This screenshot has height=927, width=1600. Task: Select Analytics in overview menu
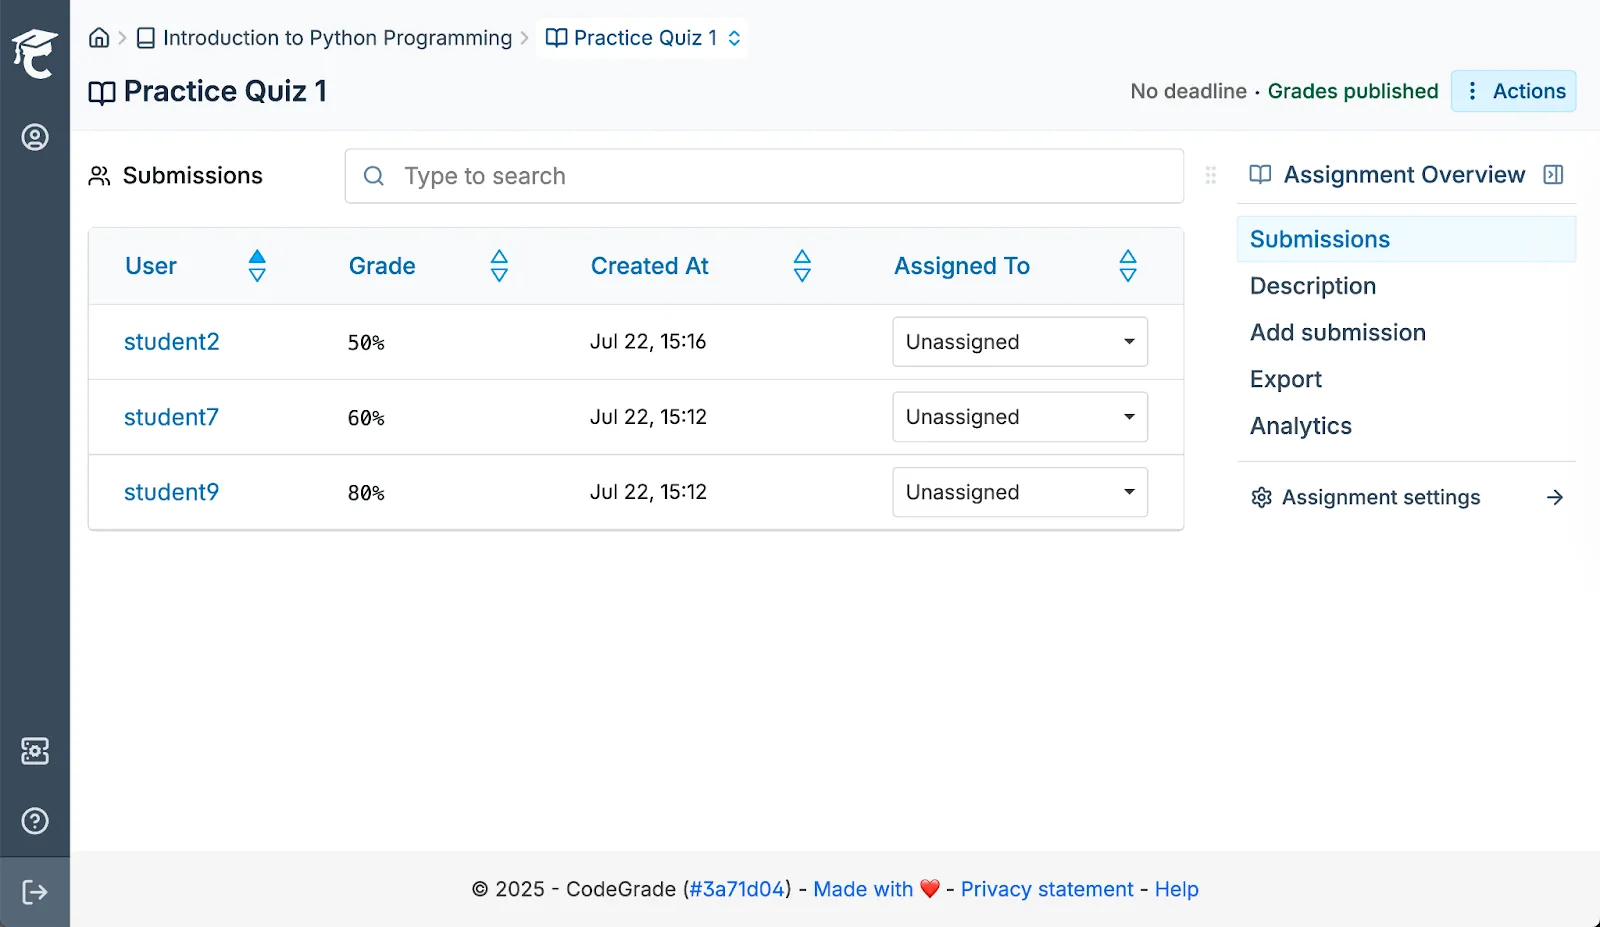tap(1406, 426)
